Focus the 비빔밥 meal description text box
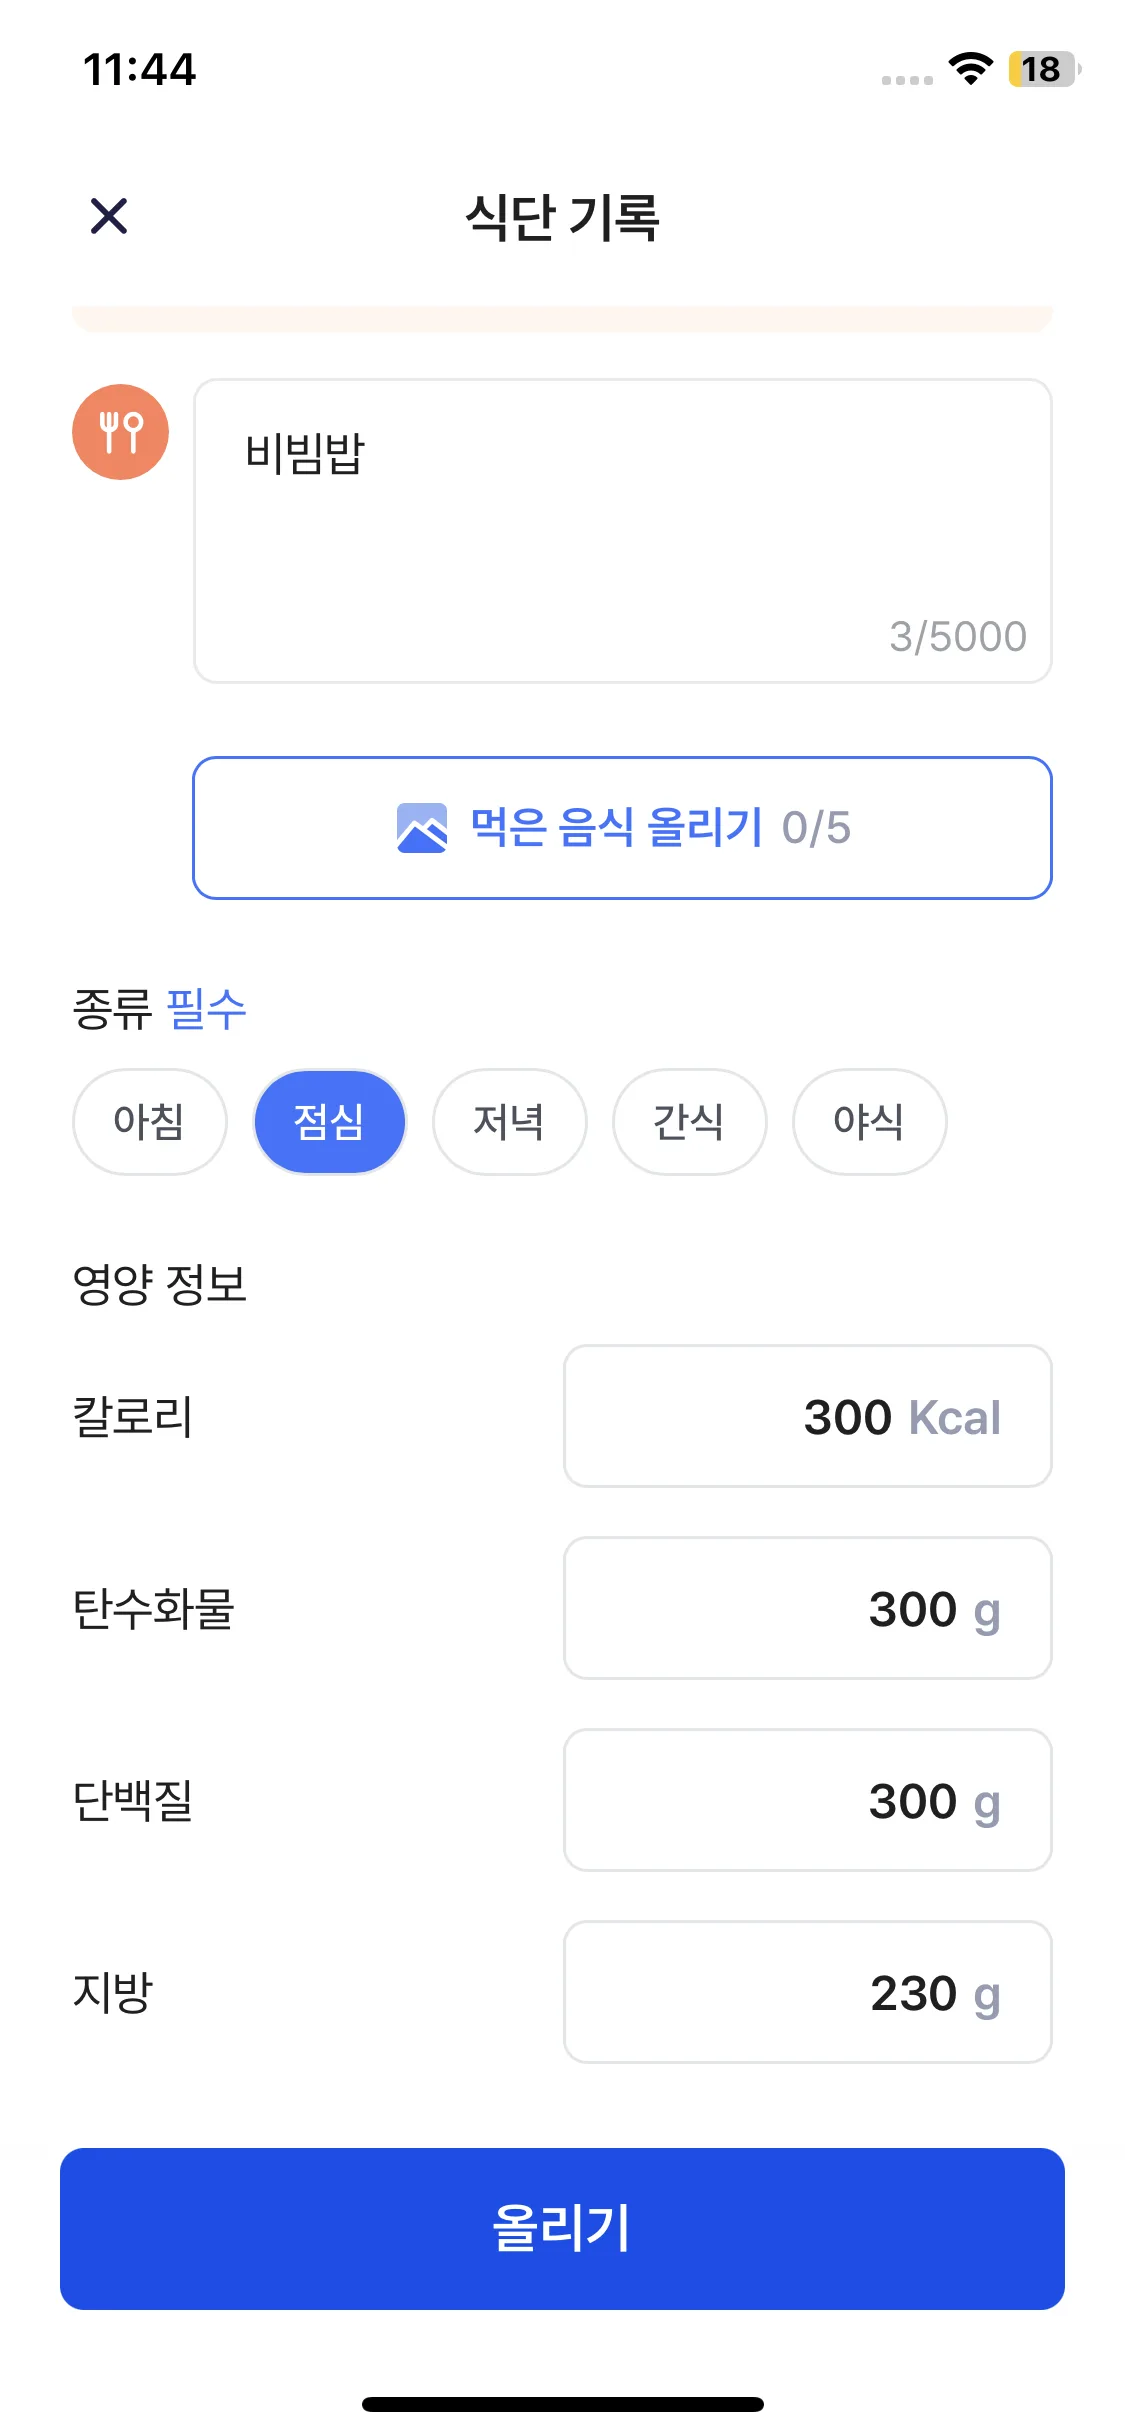The height and width of the screenshot is (2436, 1125). click(x=622, y=520)
